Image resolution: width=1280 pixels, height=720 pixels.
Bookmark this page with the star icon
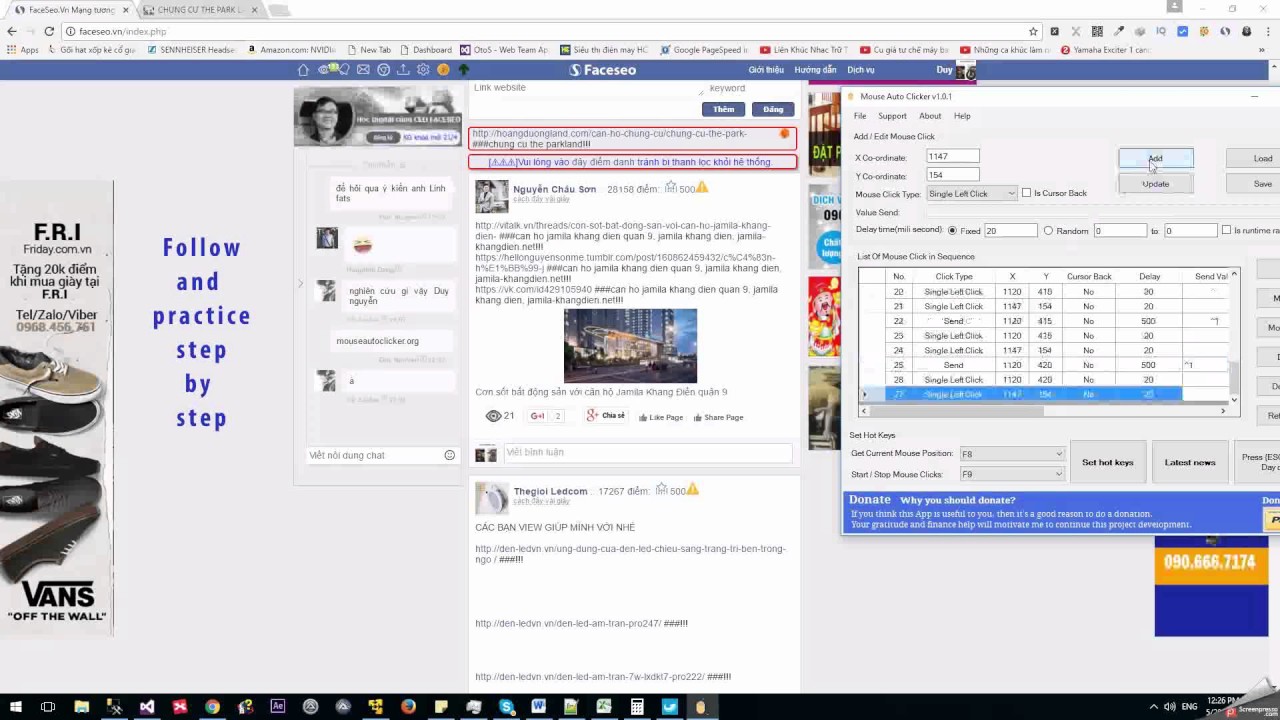(1033, 31)
